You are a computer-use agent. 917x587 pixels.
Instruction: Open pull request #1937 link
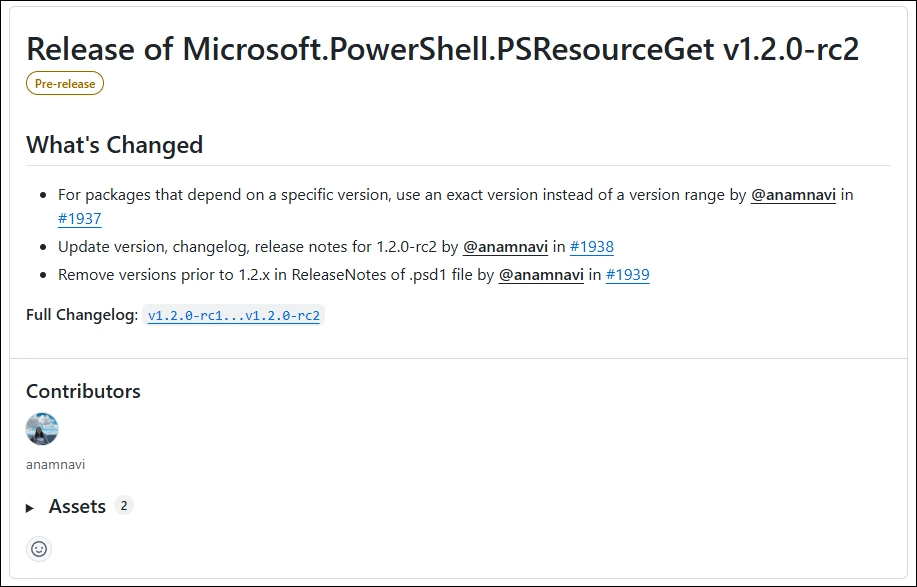(x=80, y=219)
